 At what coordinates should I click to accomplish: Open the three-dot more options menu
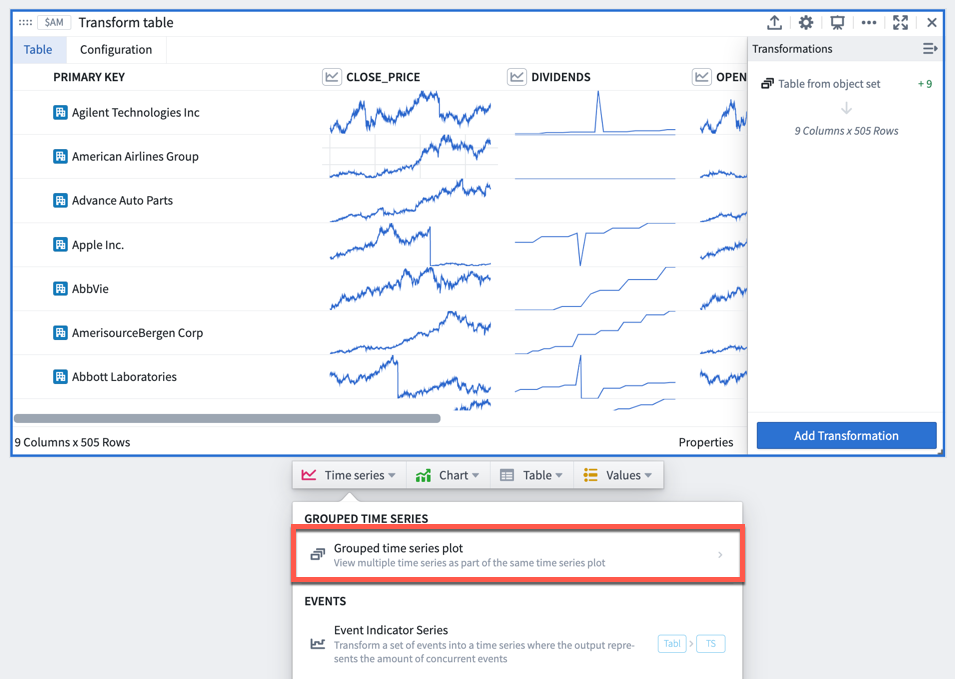coord(869,23)
